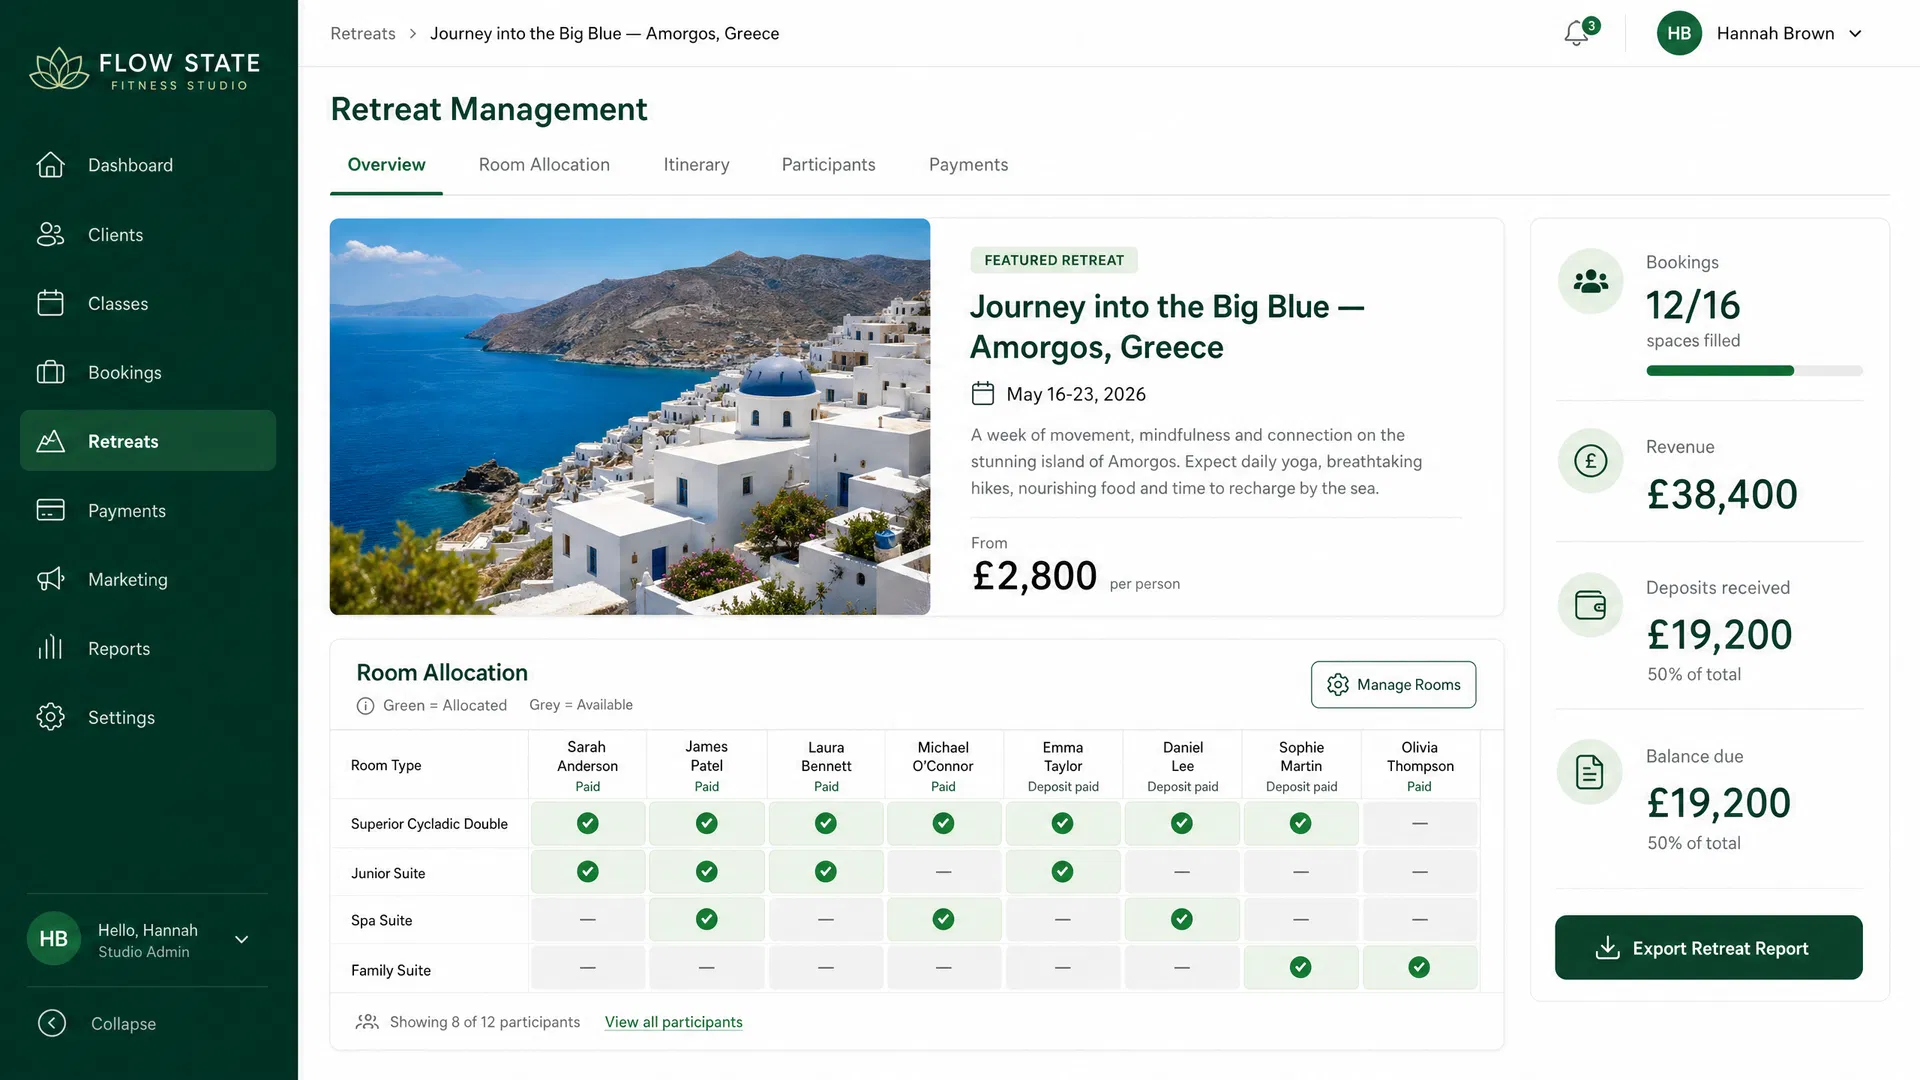The height and width of the screenshot is (1080, 1920).
Task: Click Sarah Anderson column header
Action: pyautogui.click(x=588, y=766)
